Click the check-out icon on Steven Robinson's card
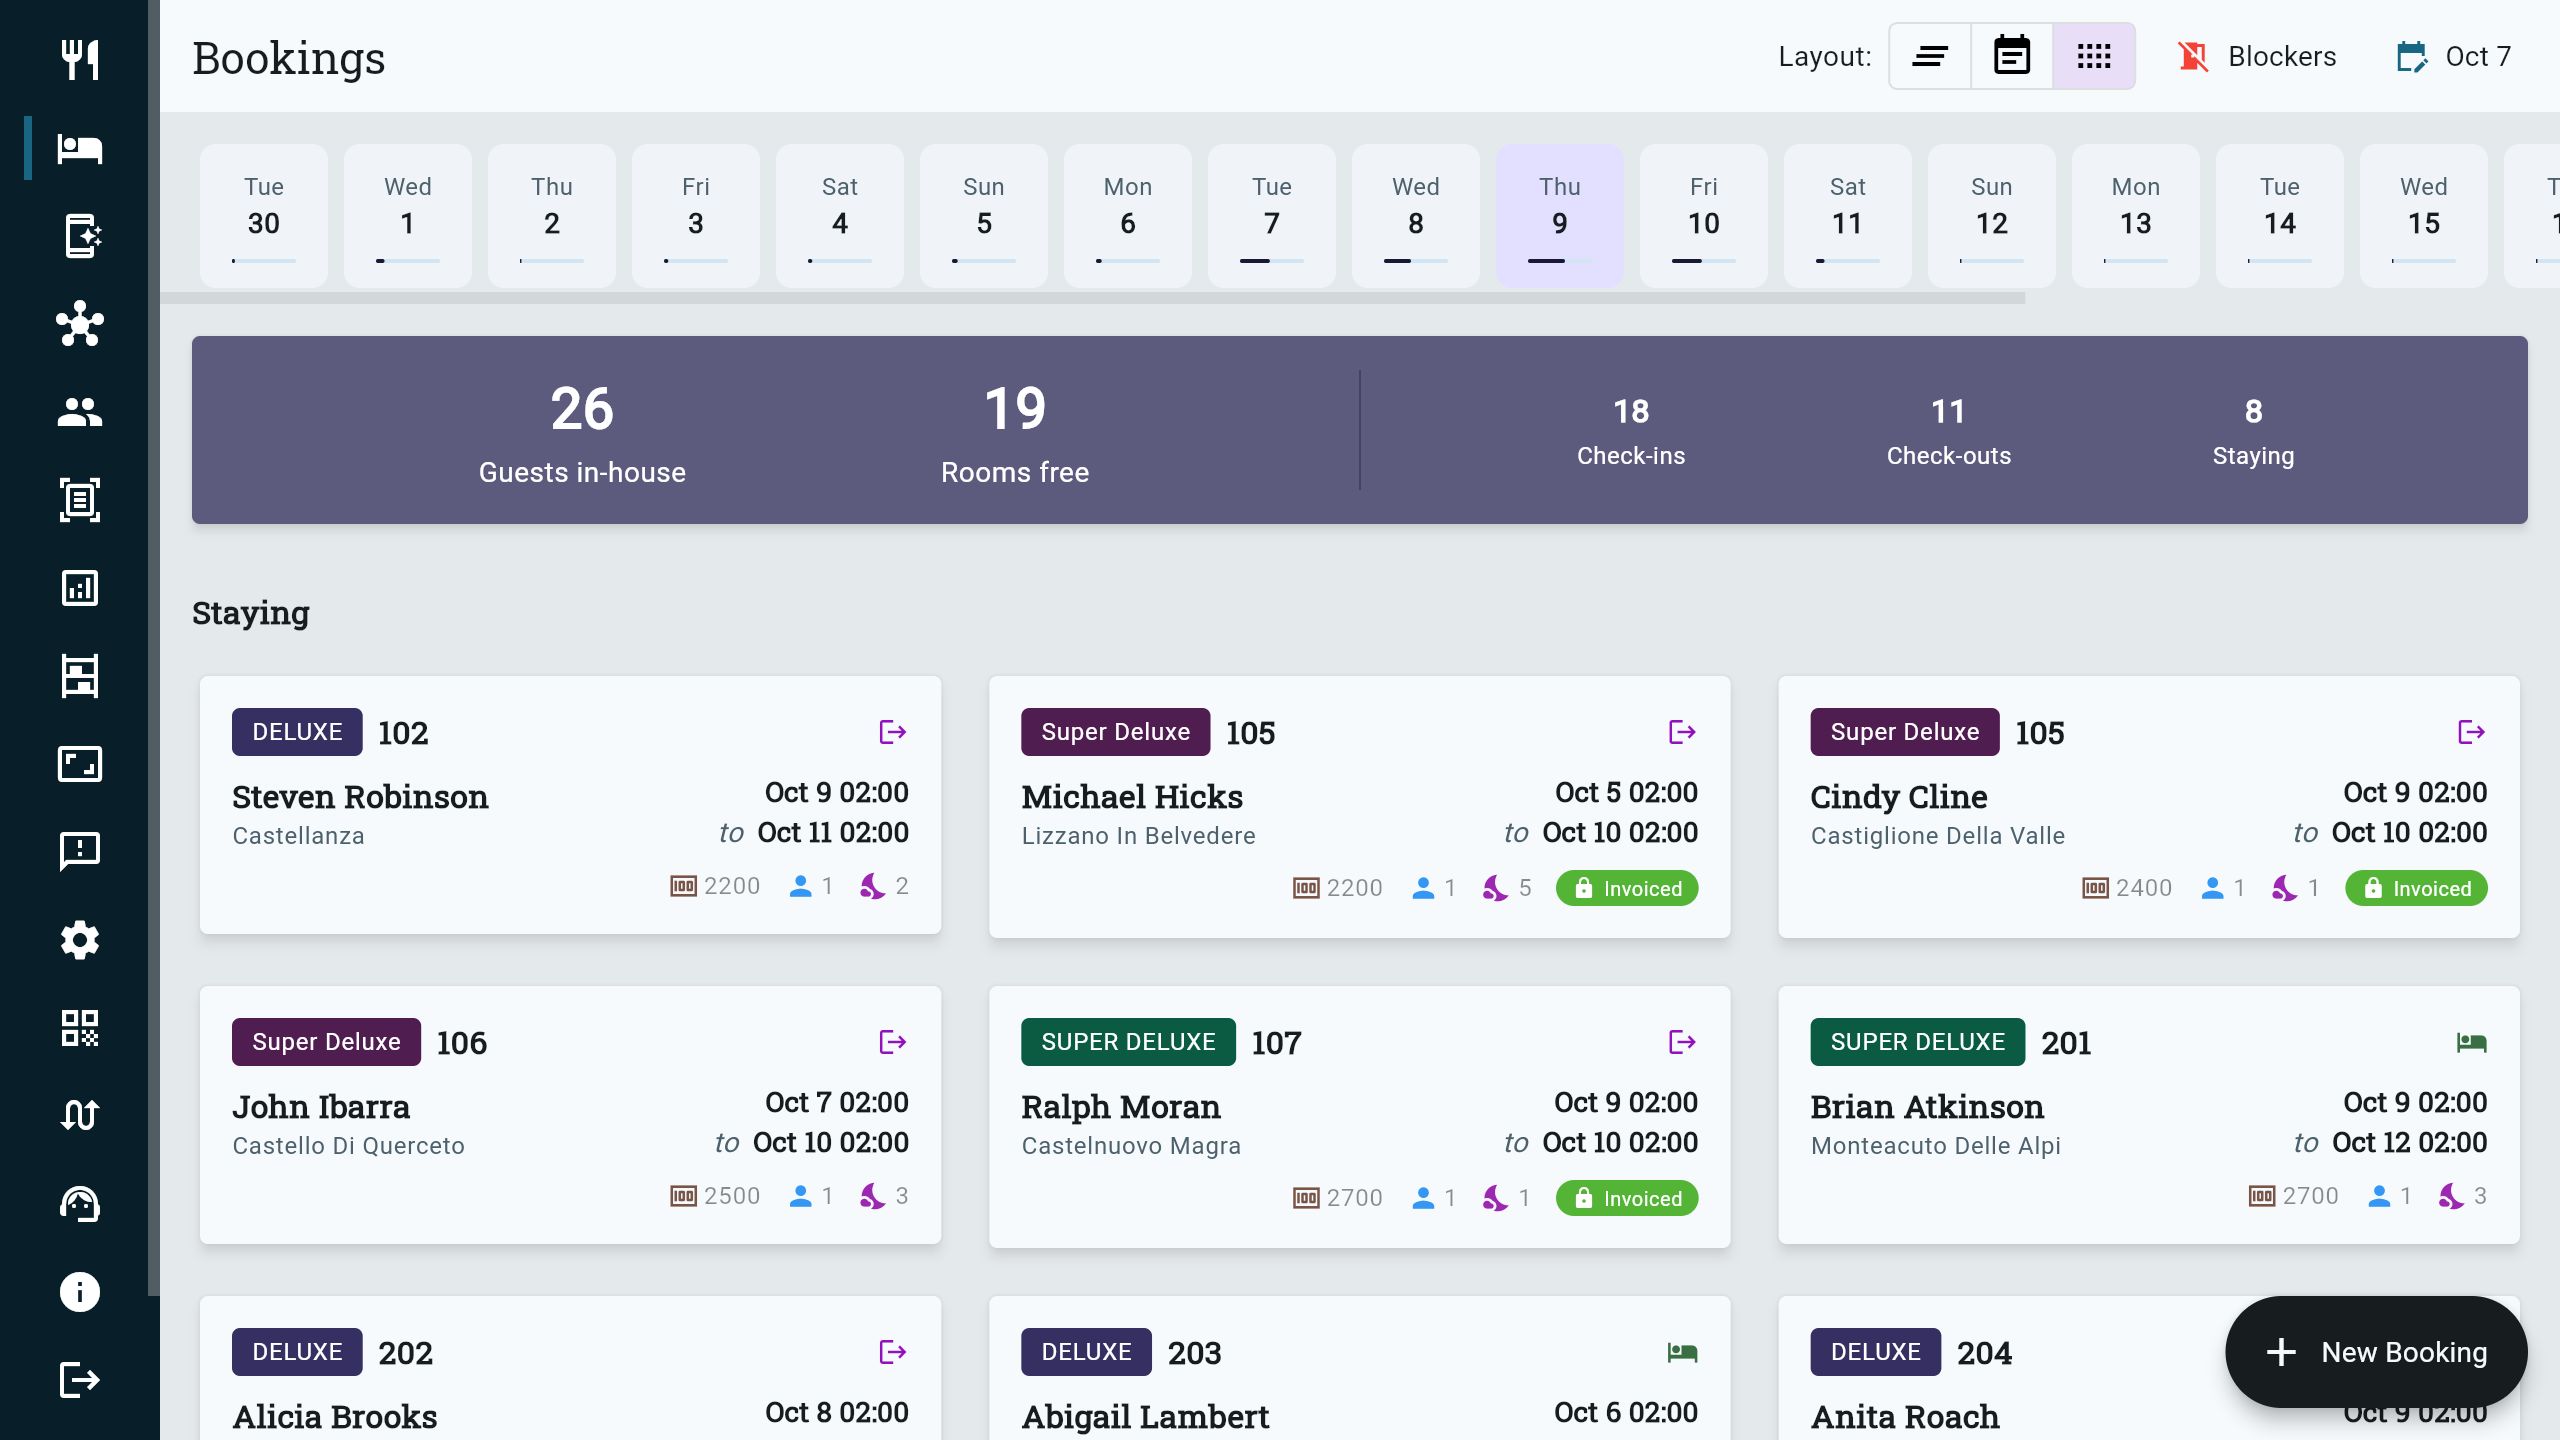2560x1440 pixels. pyautogui.click(x=893, y=731)
